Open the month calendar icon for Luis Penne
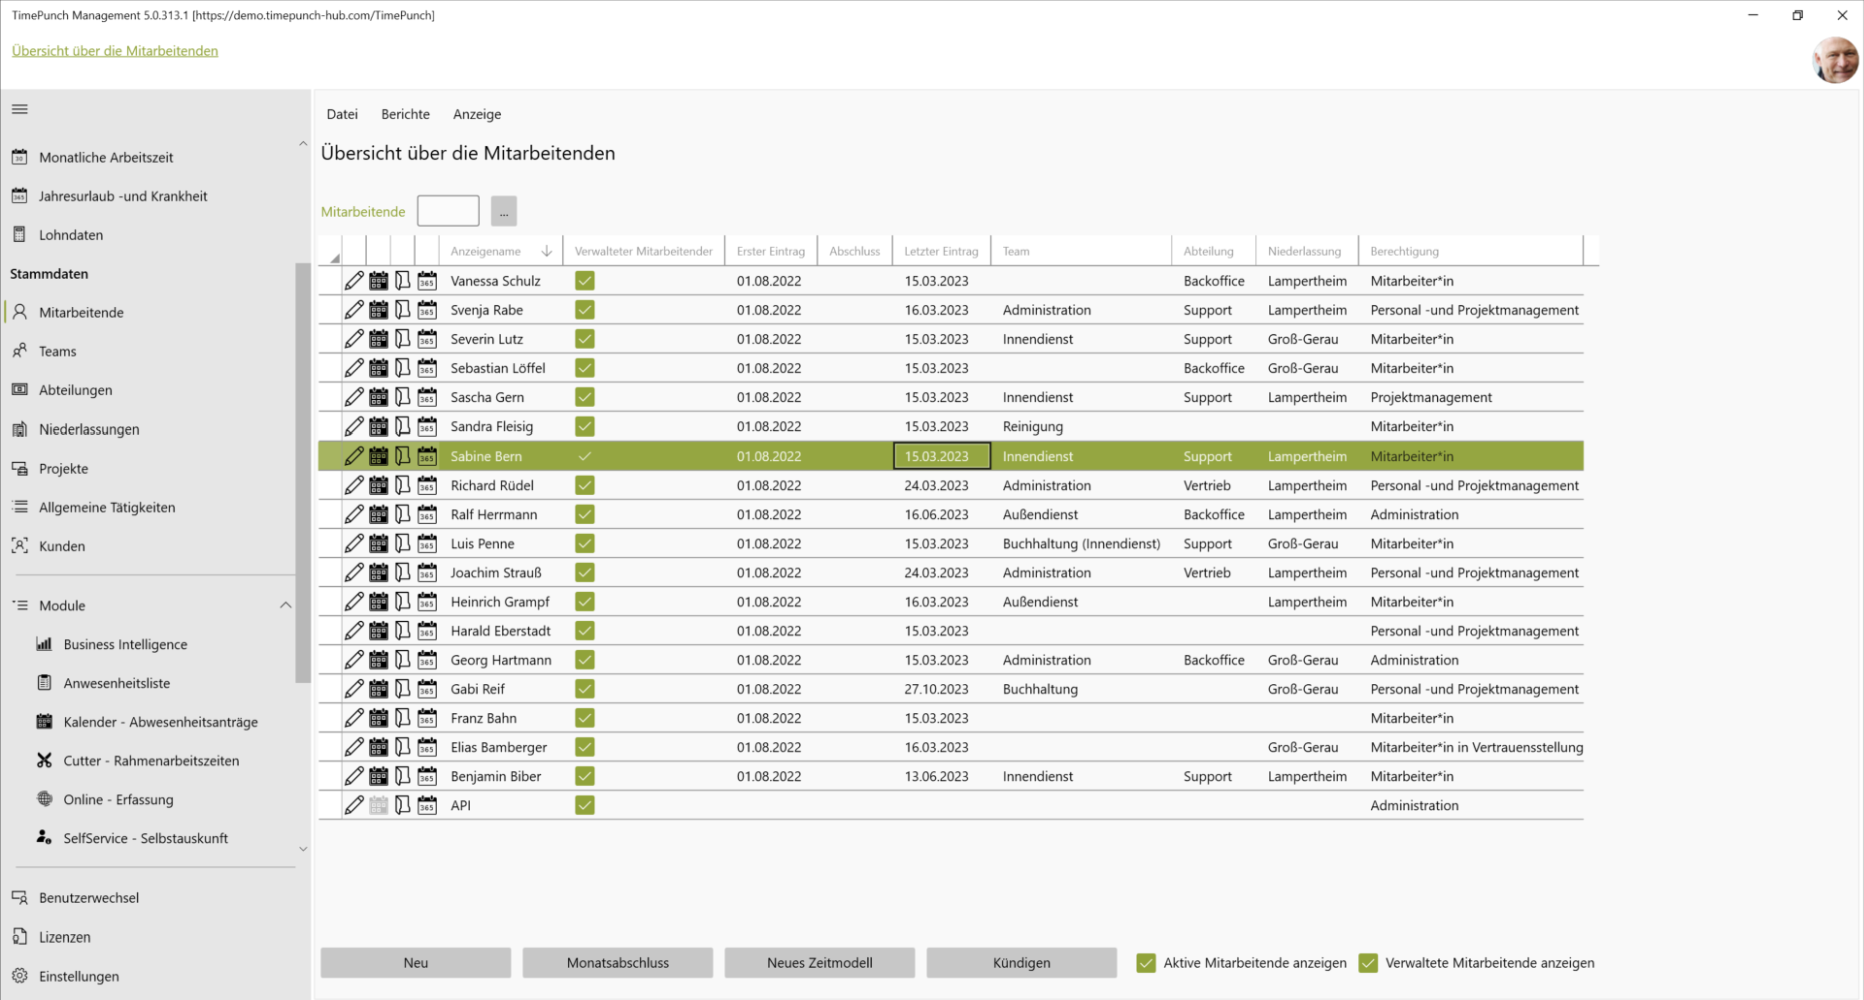 click(379, 543)
